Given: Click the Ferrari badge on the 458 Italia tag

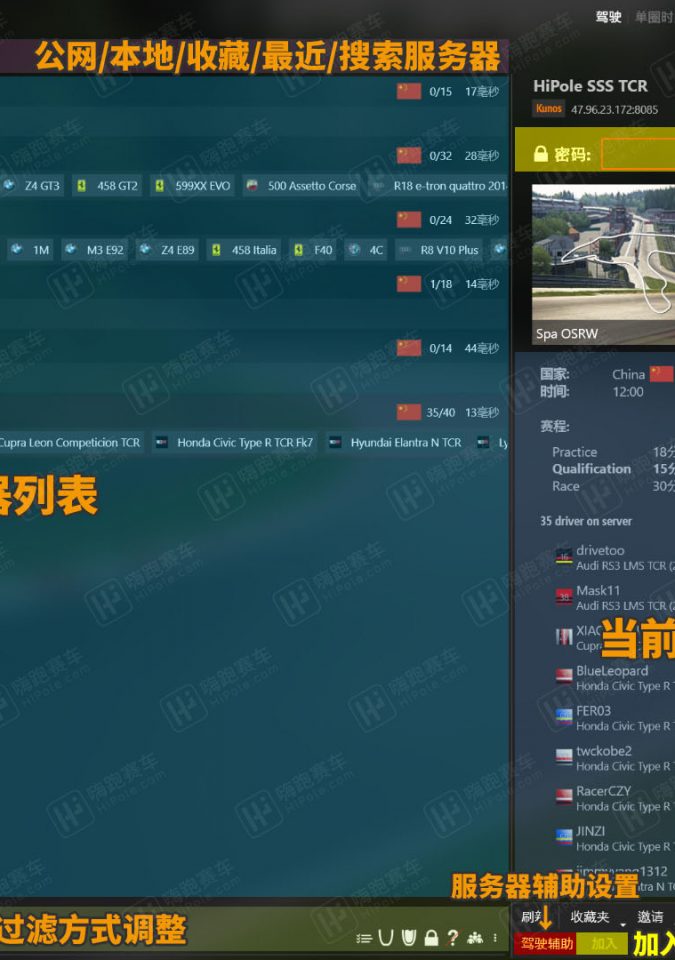Looking at the screenshot, I should click(x=216, y=250).
